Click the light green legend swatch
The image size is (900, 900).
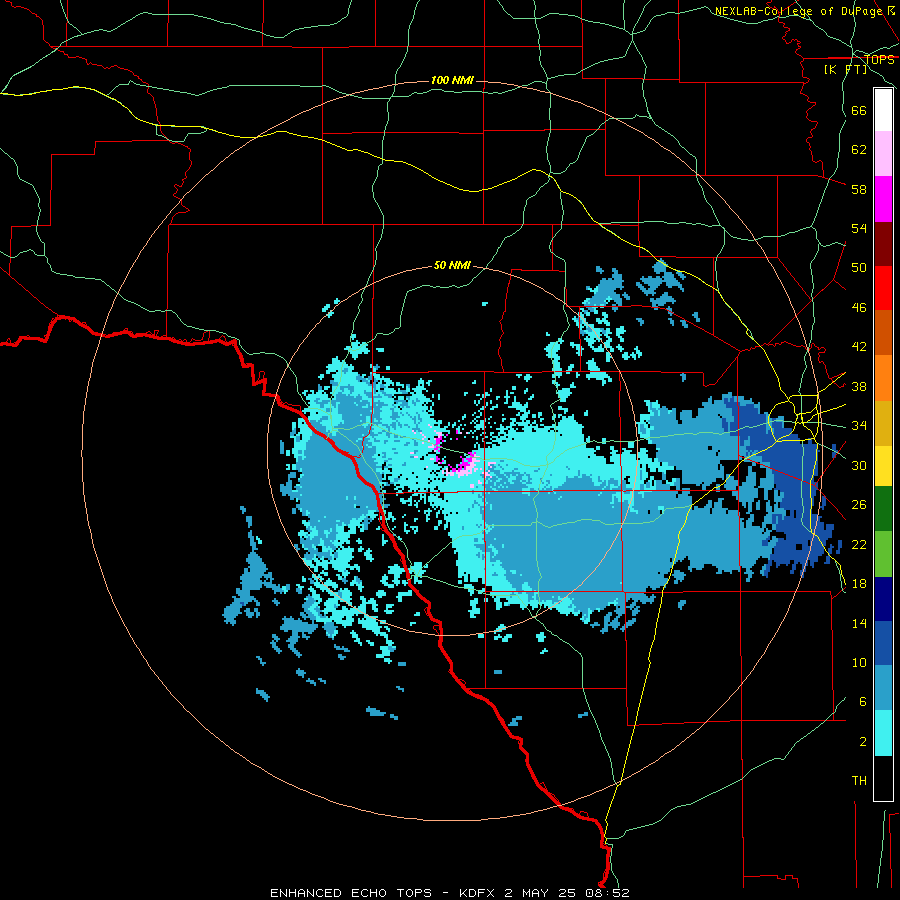click(883, 554)
